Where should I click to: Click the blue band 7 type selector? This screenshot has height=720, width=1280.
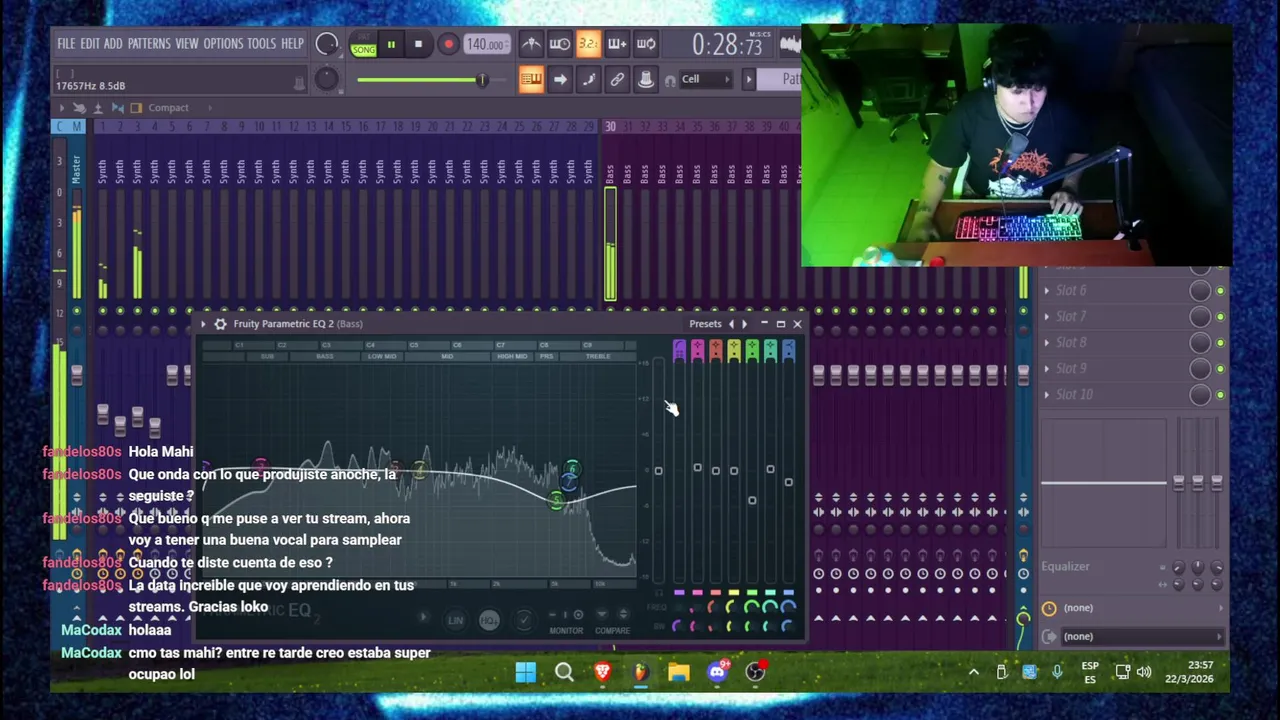click(788, 349)
